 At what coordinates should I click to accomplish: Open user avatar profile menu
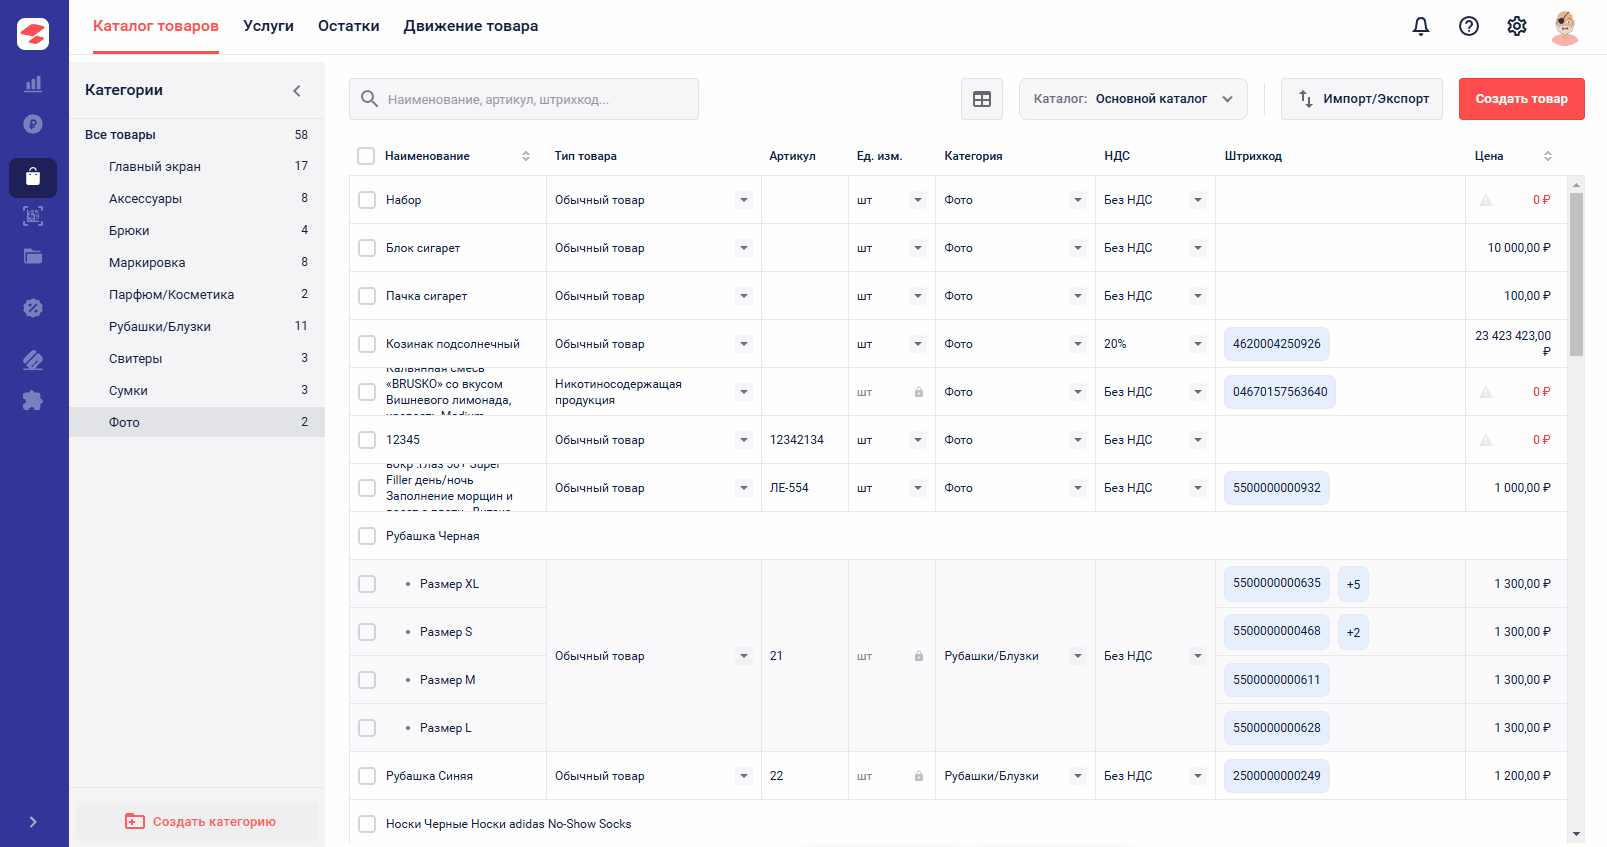[x=1564, y=27]
